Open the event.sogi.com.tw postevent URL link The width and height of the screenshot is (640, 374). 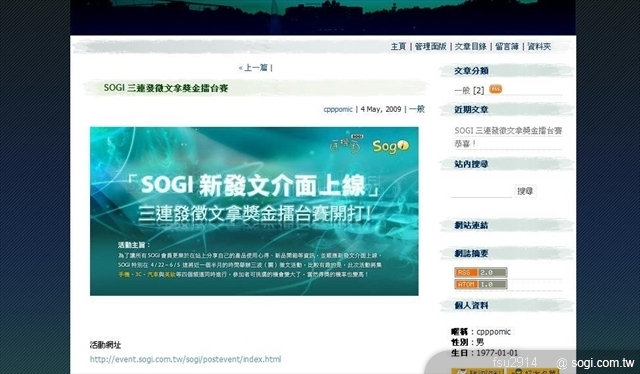(x=185, y=359)
